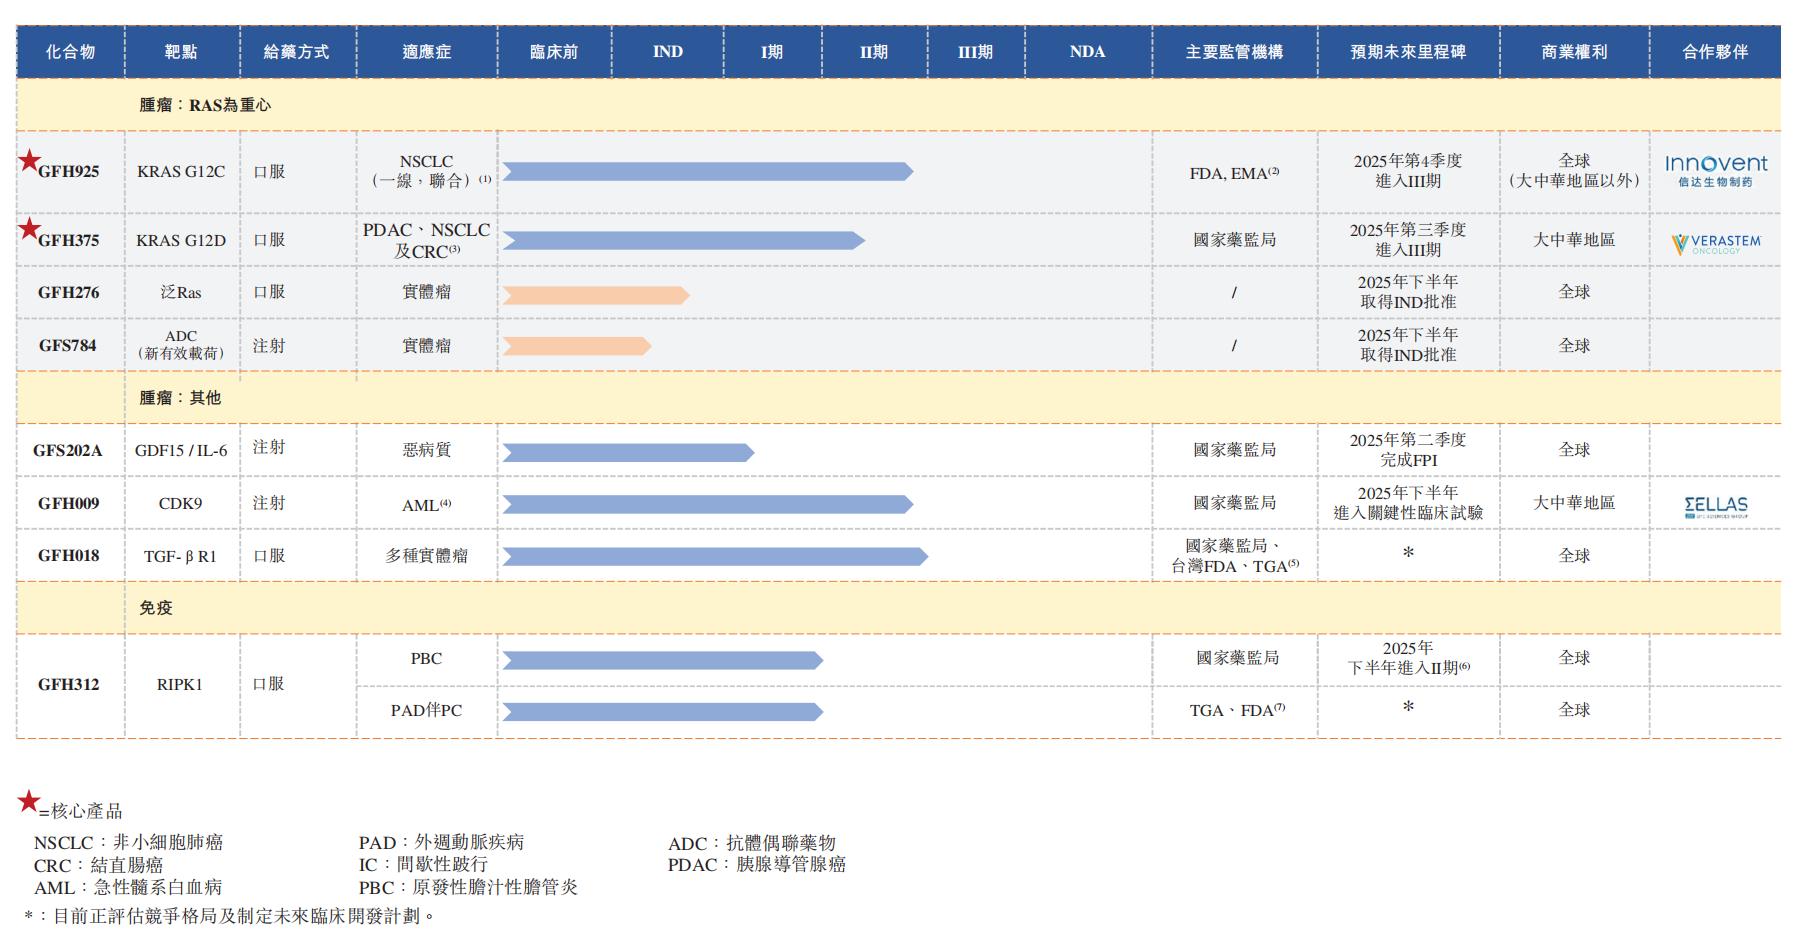
Task: Click the Innovent partner logo
Action: [x=1716, y=171]
